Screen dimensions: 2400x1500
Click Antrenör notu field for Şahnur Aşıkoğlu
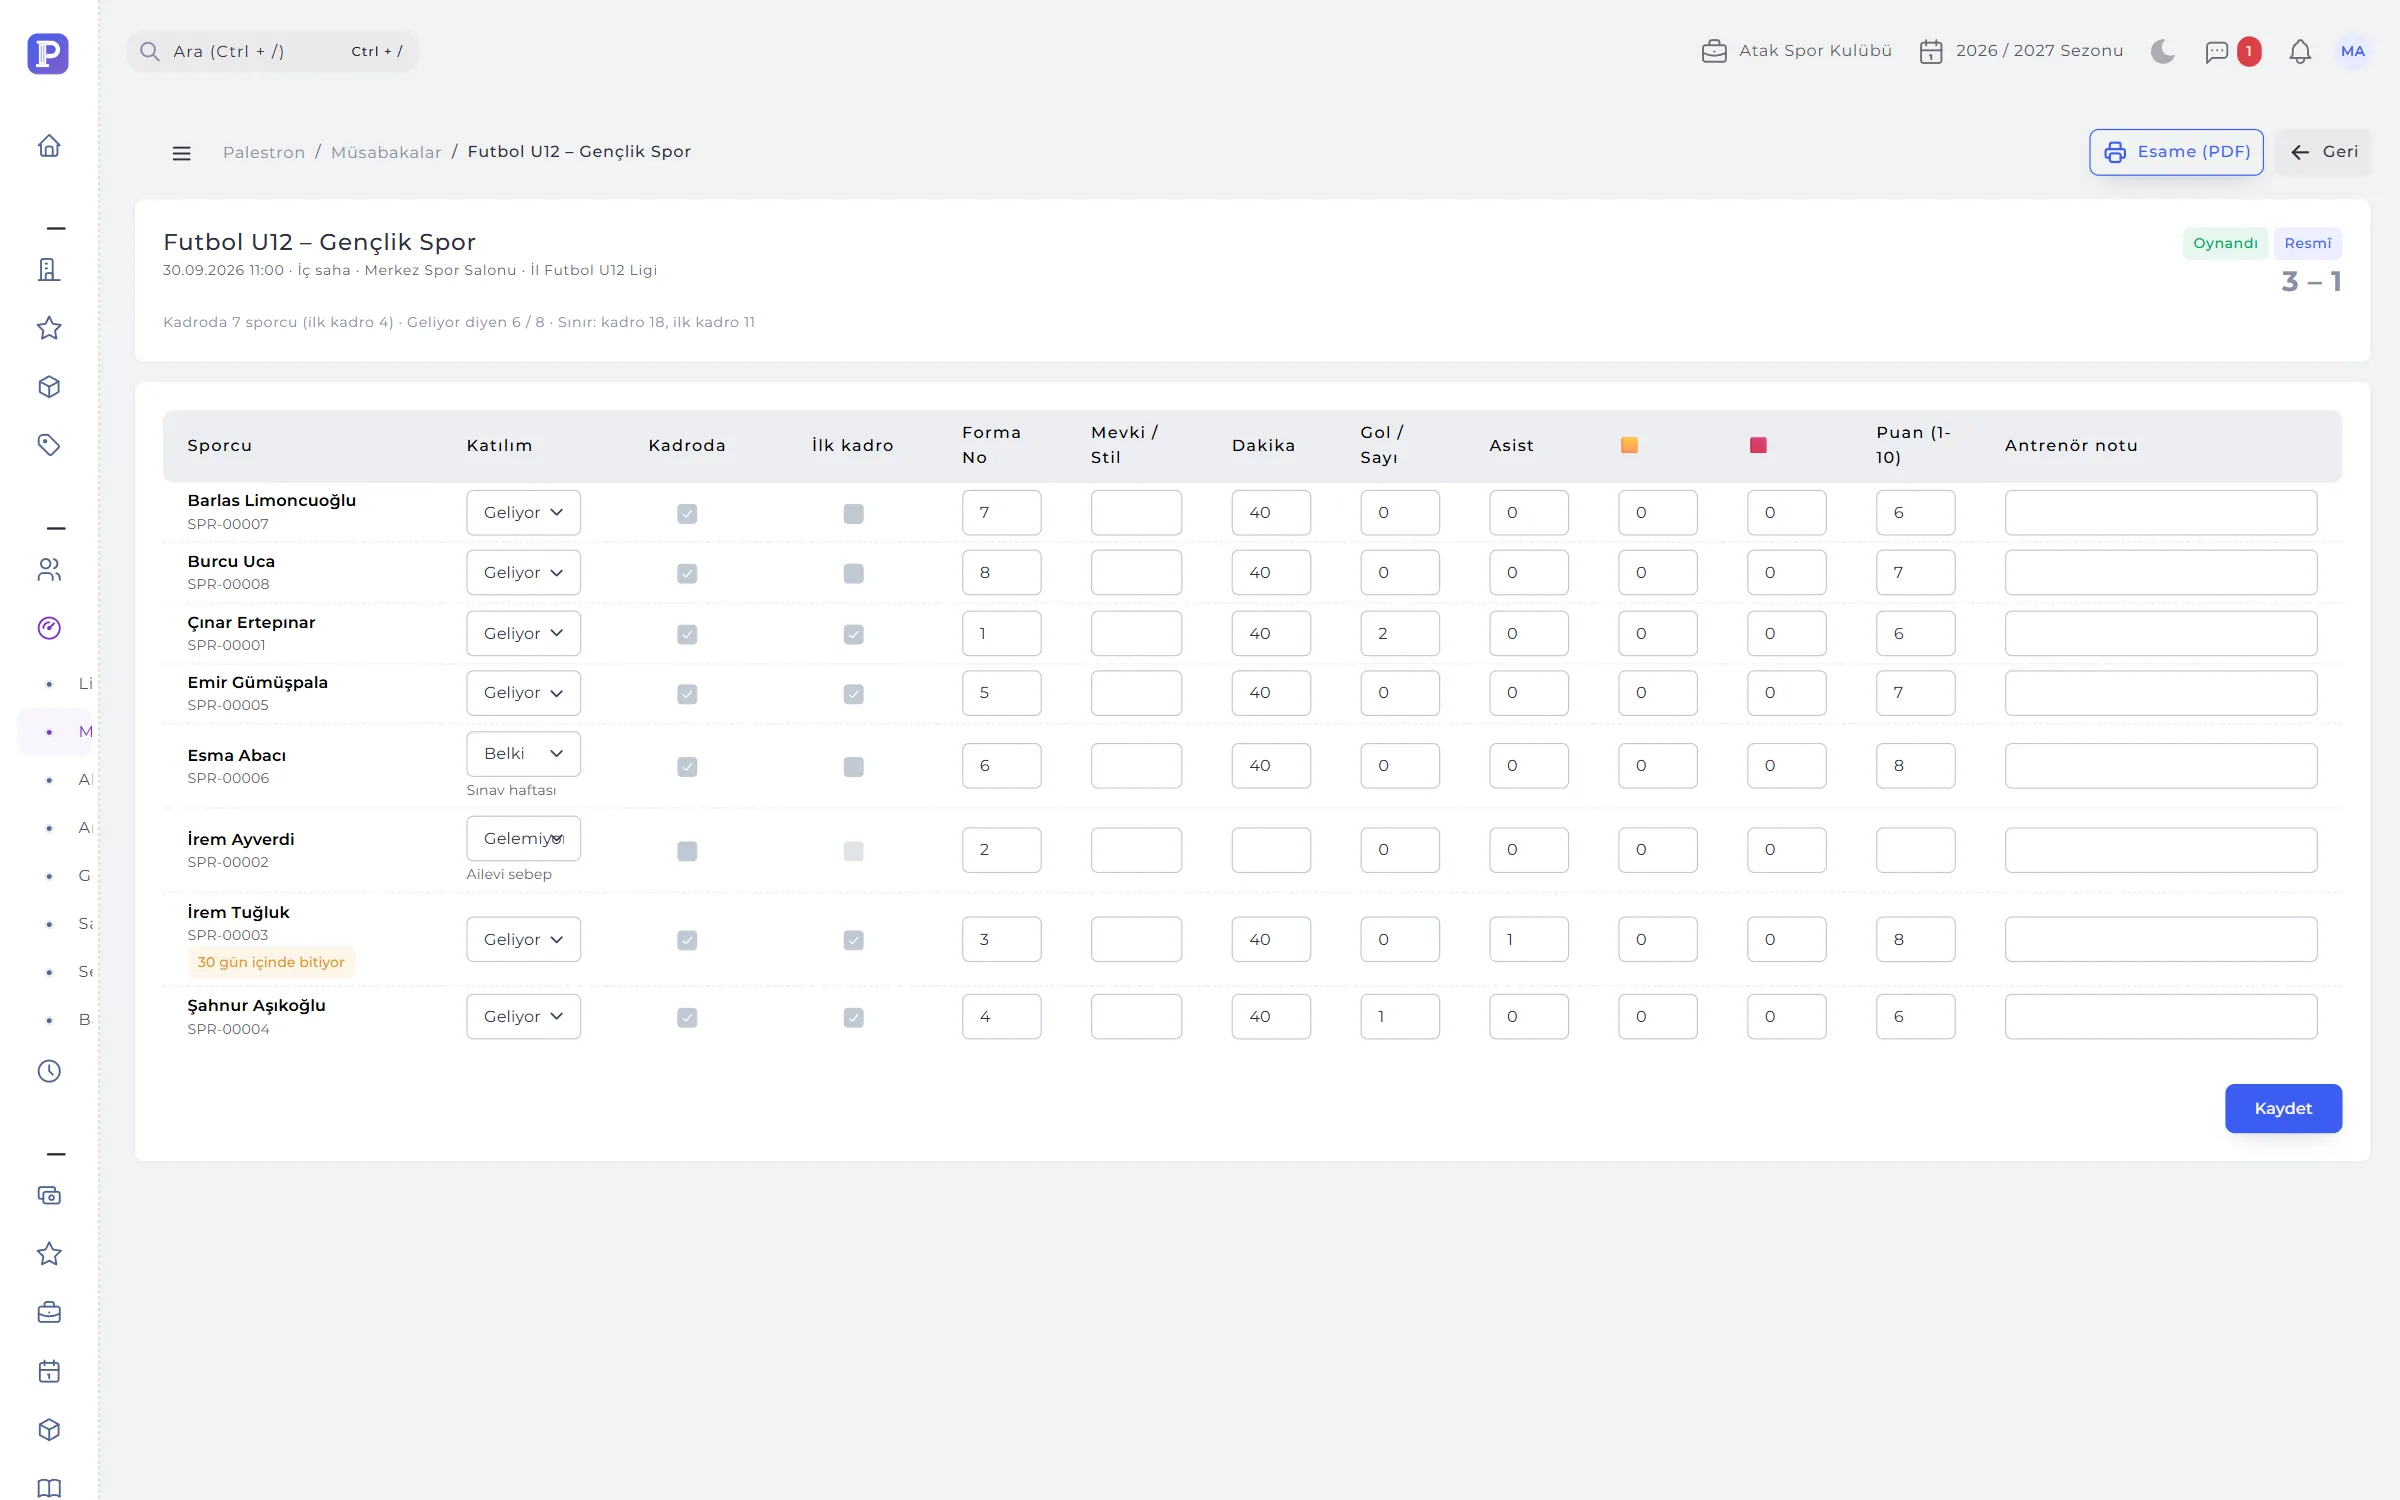[x=2161, y=1017]
